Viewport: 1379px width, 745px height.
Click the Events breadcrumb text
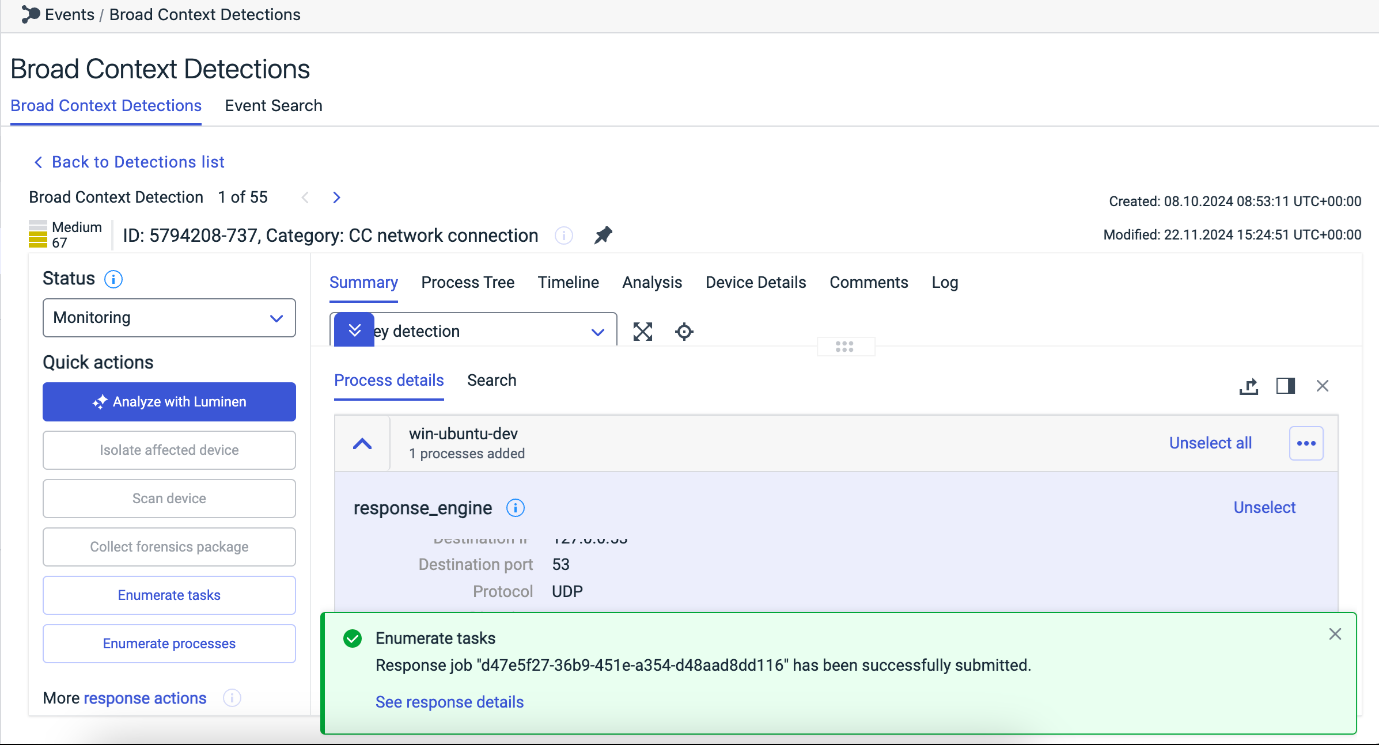click(x=70, y=15)
